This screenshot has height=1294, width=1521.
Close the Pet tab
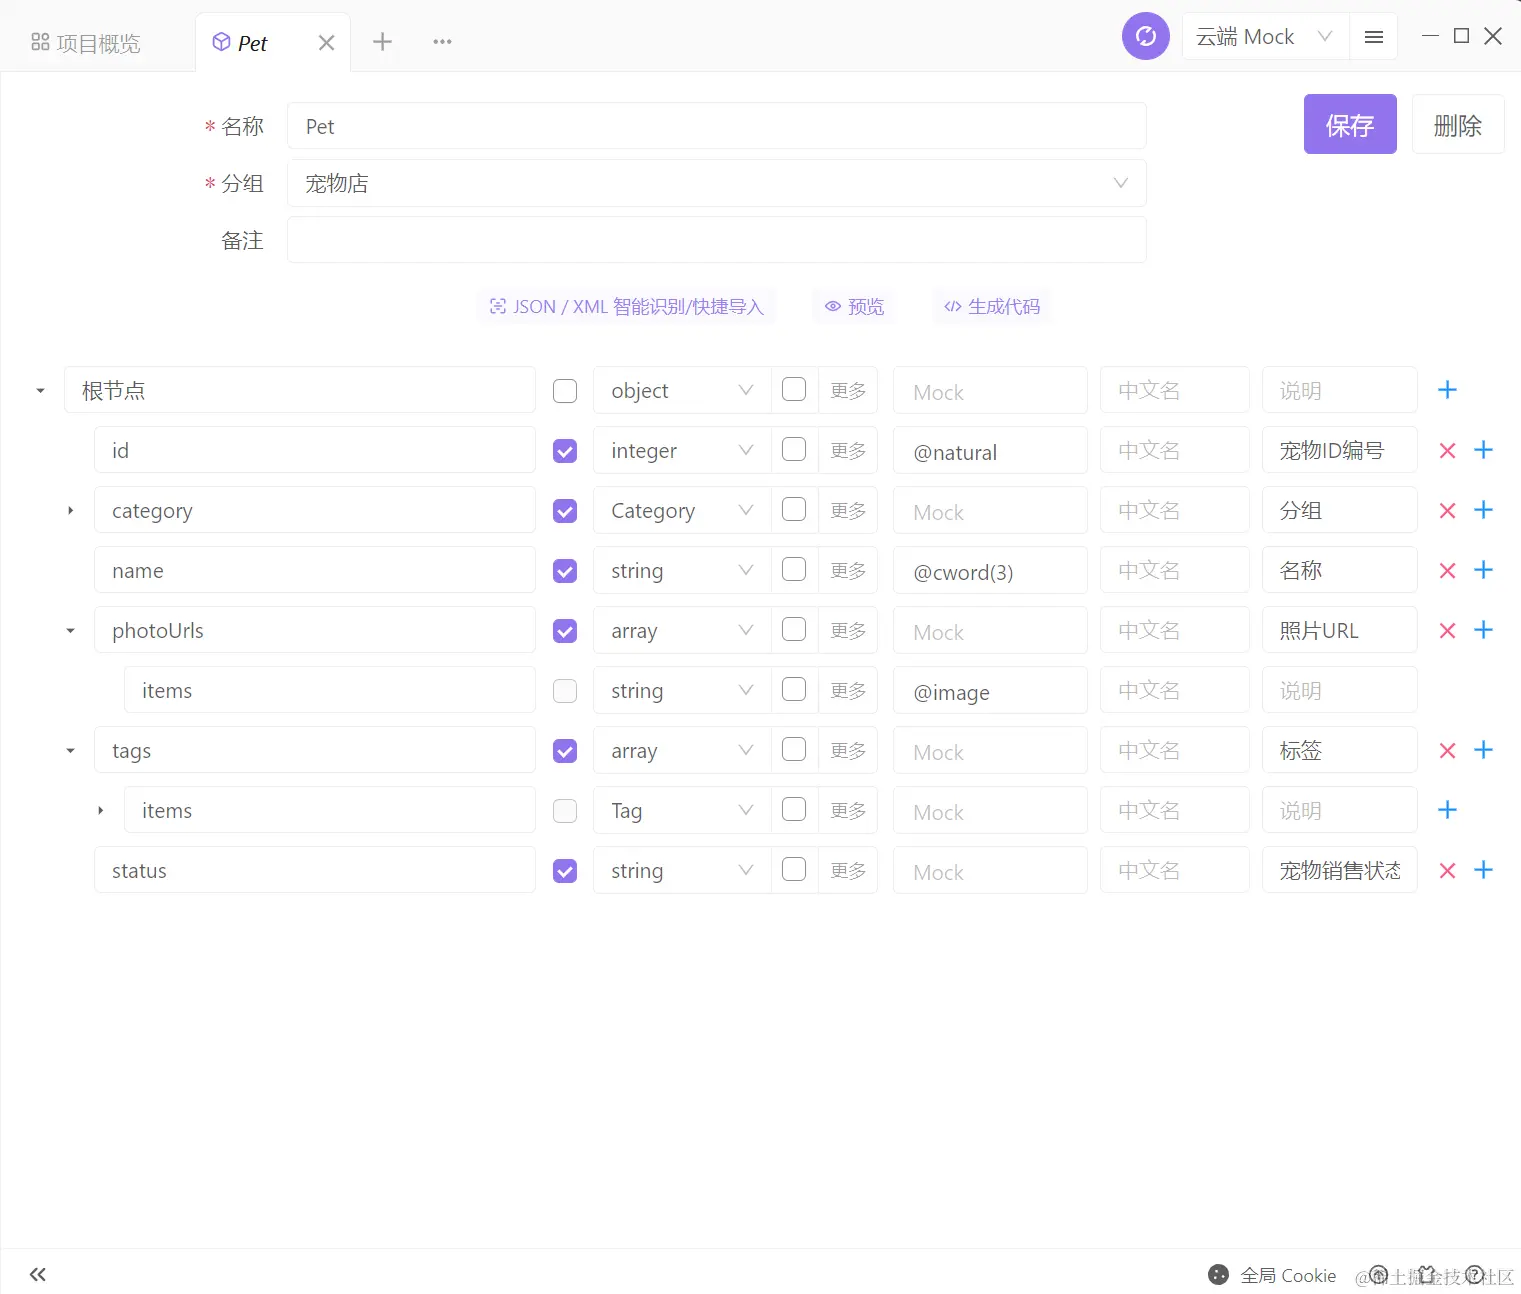tap(326, 43)
